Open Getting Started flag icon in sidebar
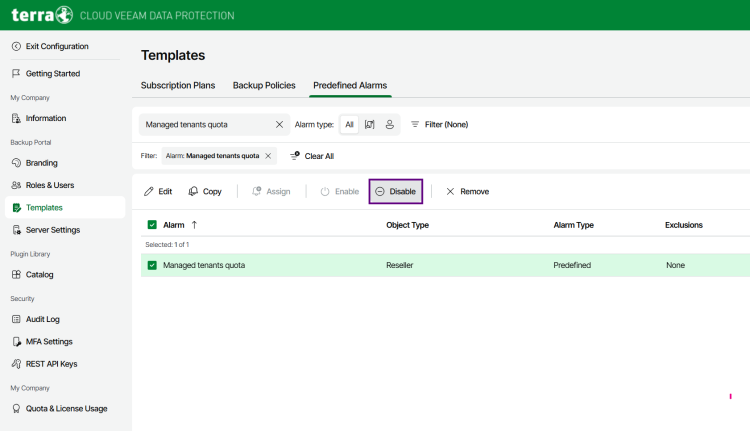Viewport: 750px width, 431px height. click(16, 73)
